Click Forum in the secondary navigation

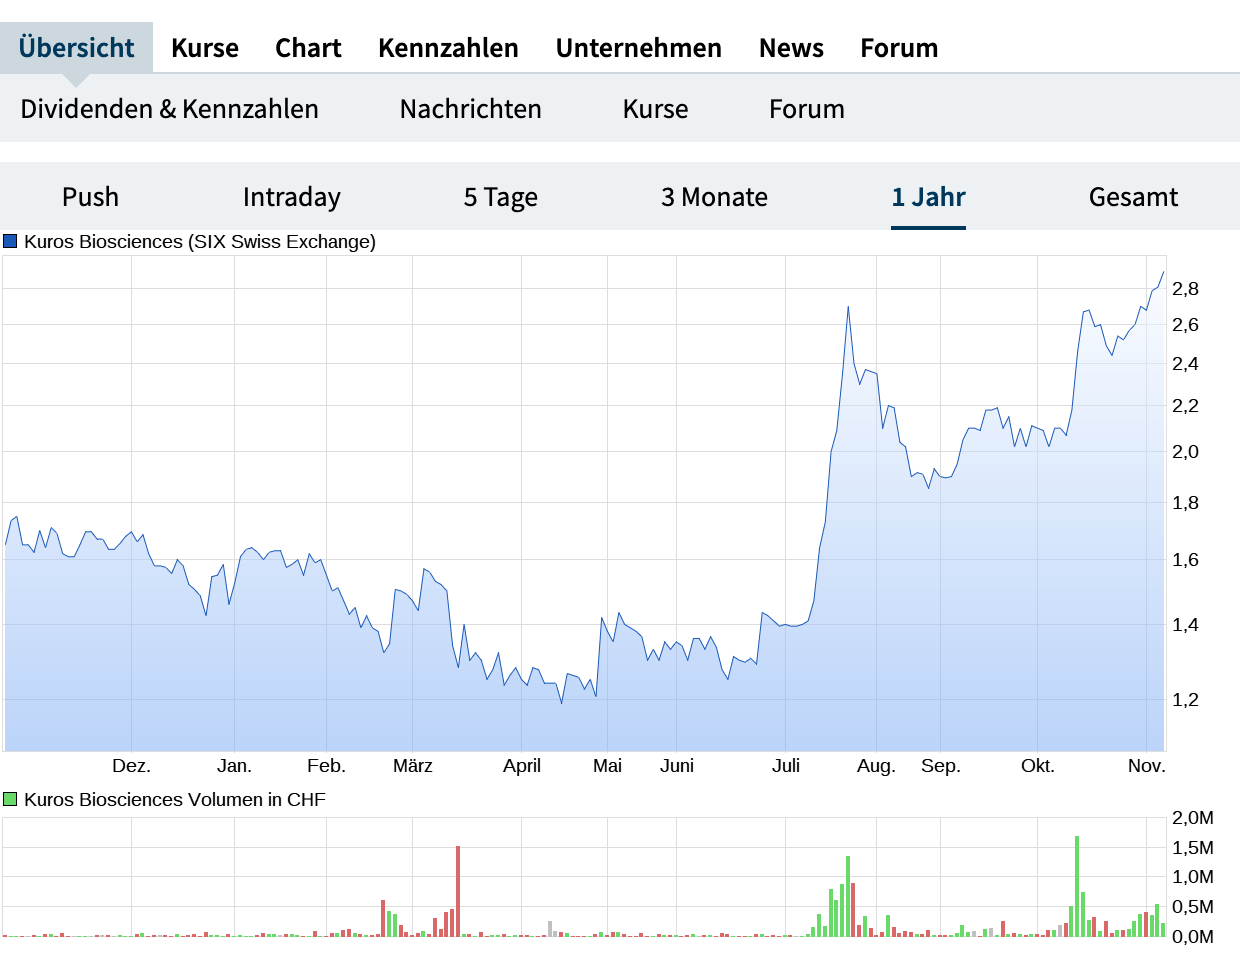(x=806, y=109)
